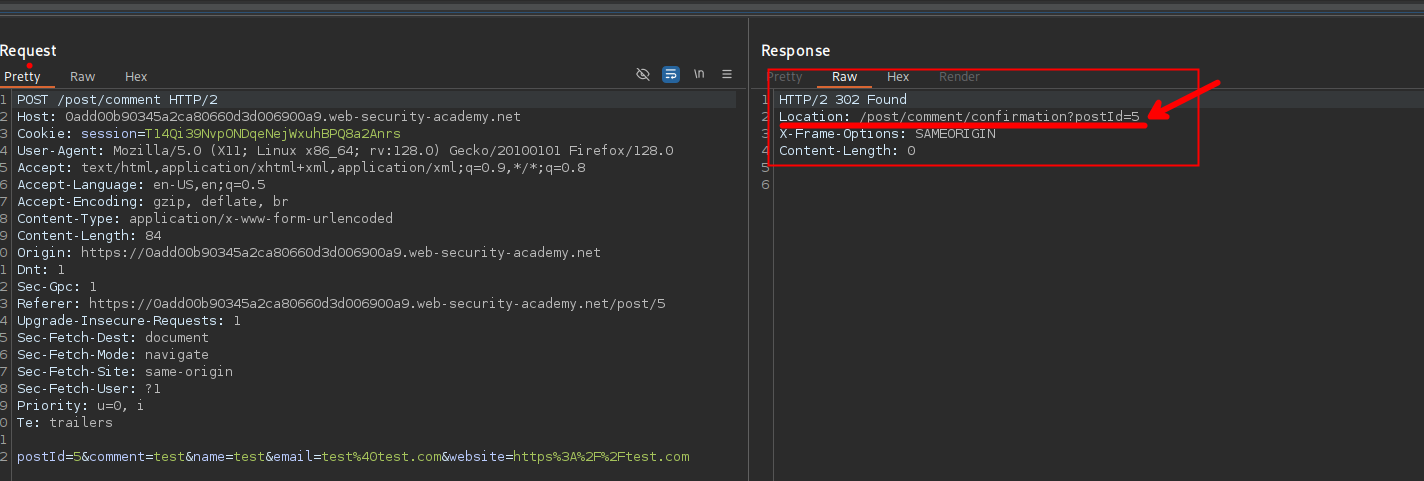Select the Response Raw tab
The width and height of the screenshot is (1424, 481).
844,77
